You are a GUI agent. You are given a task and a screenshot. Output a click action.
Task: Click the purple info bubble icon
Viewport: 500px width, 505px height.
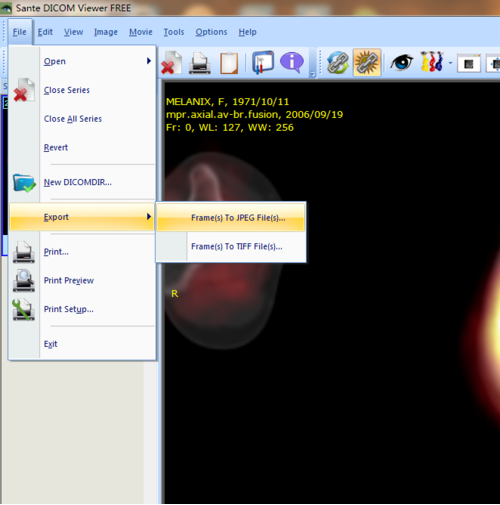click(x=292, y=62)
